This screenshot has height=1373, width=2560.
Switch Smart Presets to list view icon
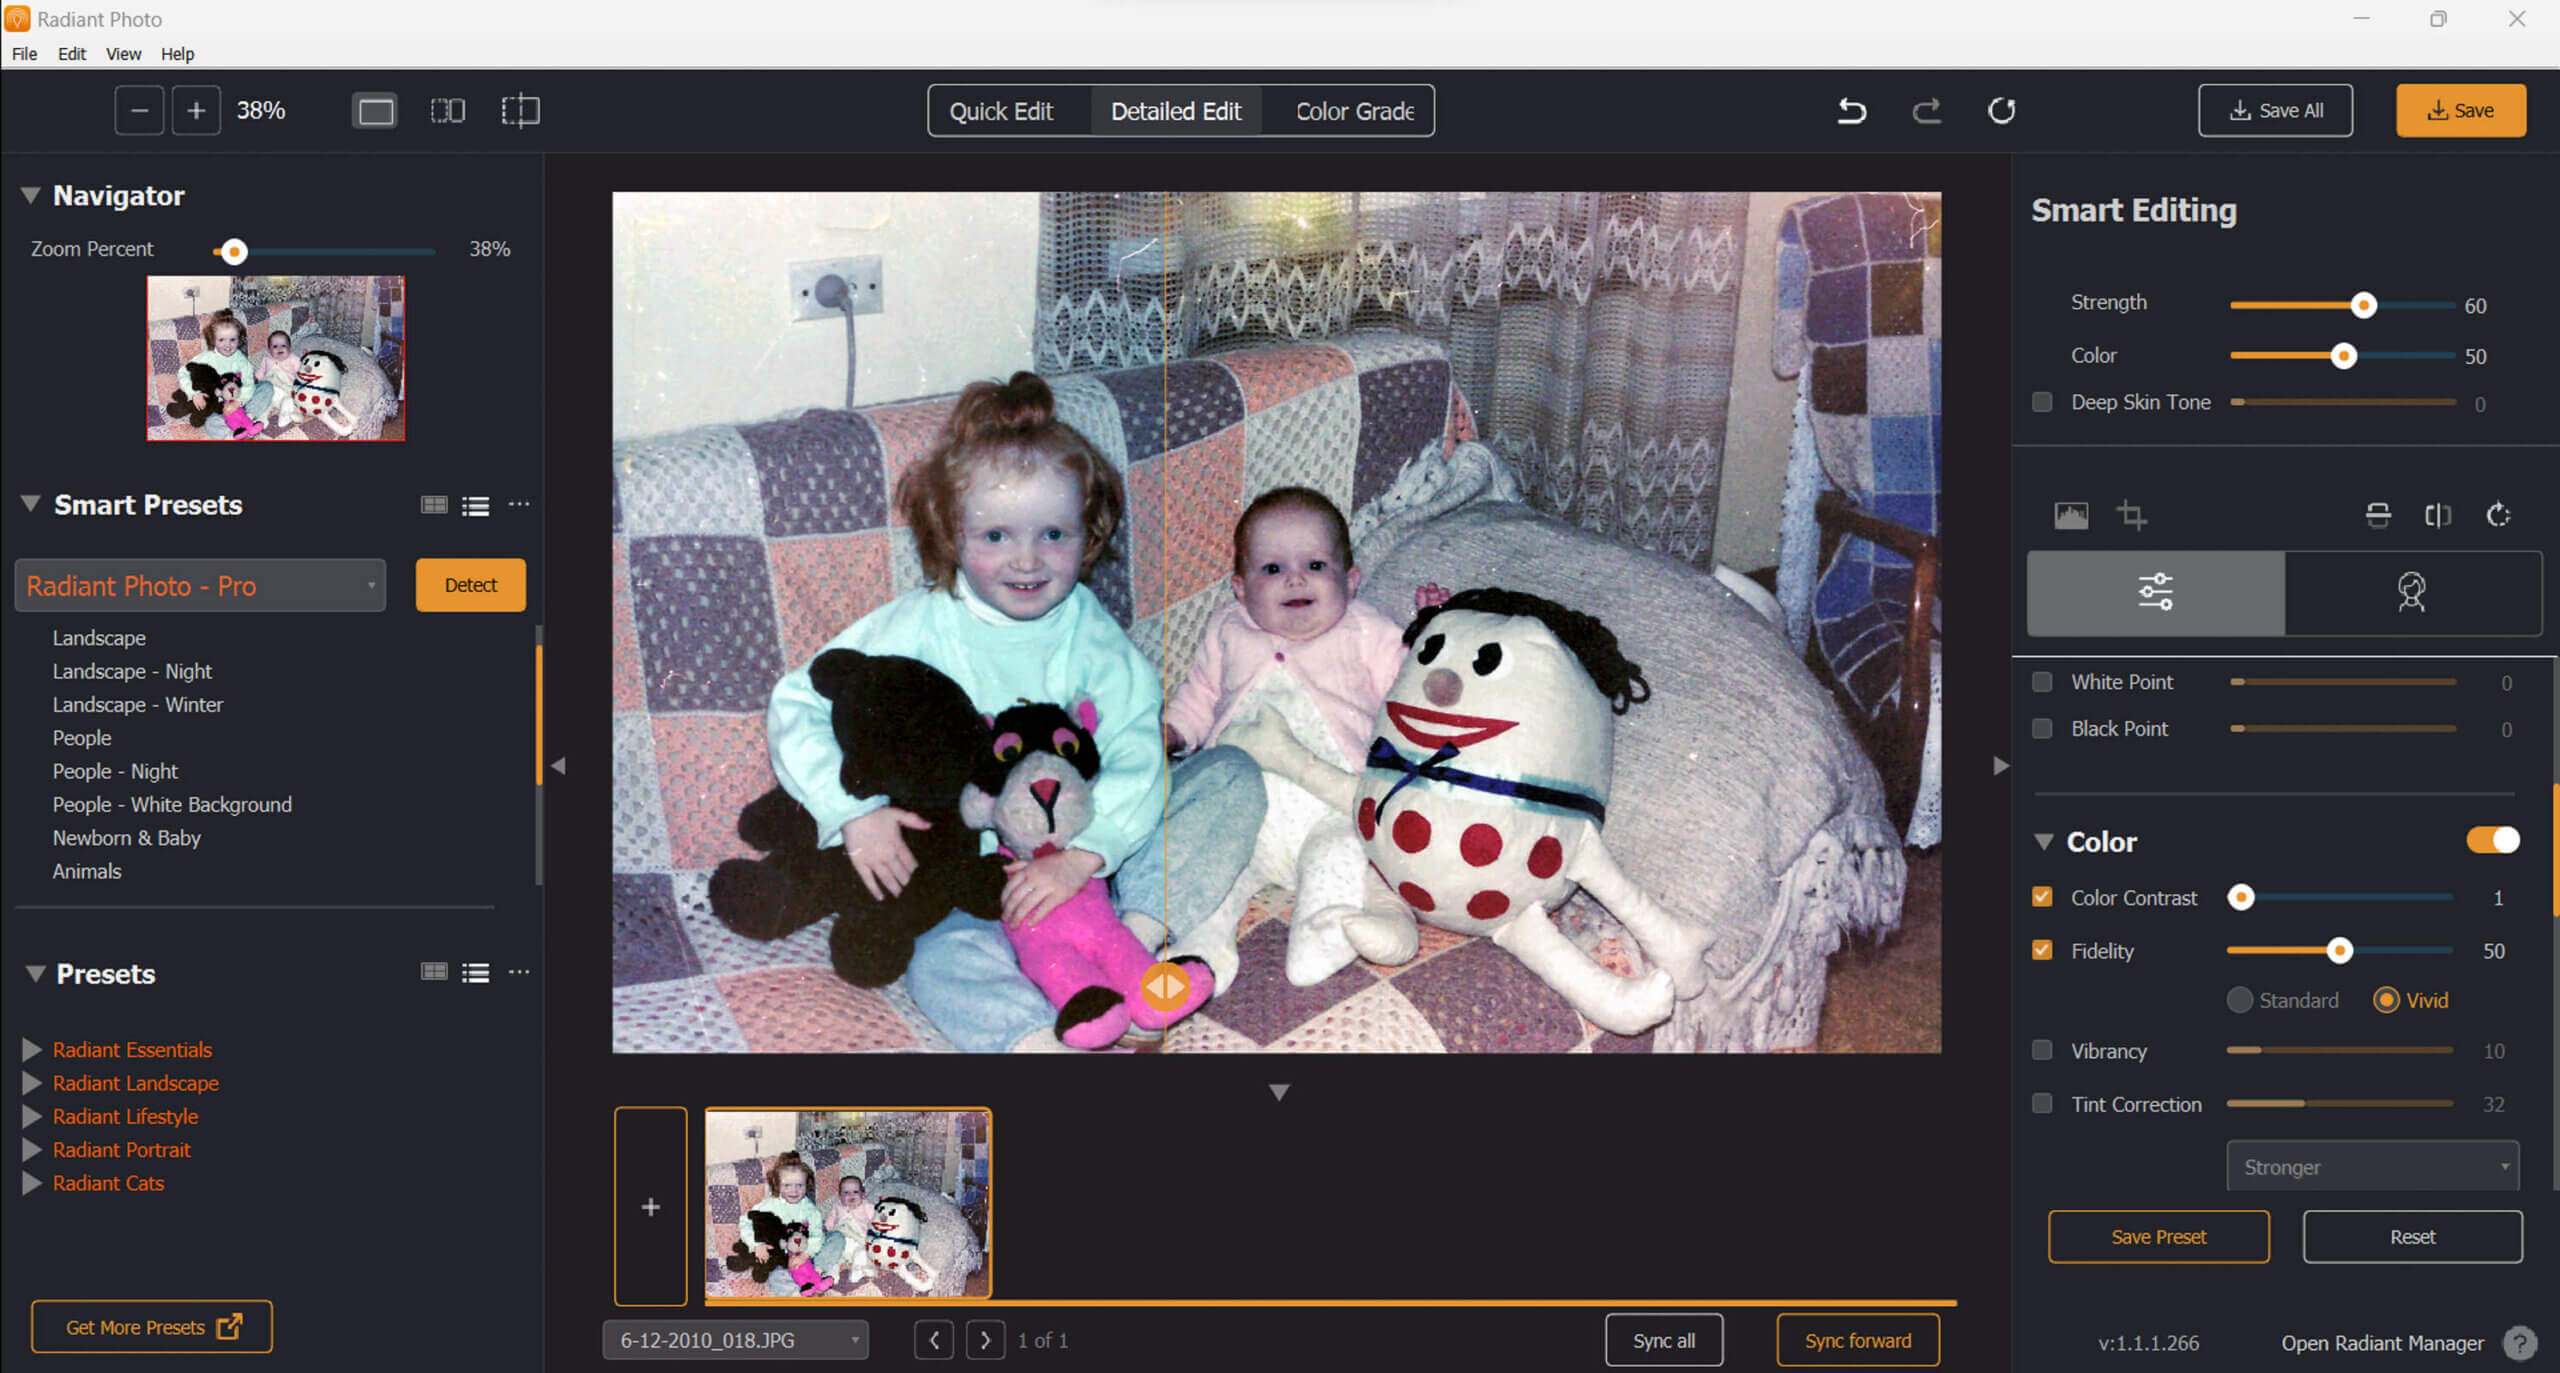coord(475,506)
